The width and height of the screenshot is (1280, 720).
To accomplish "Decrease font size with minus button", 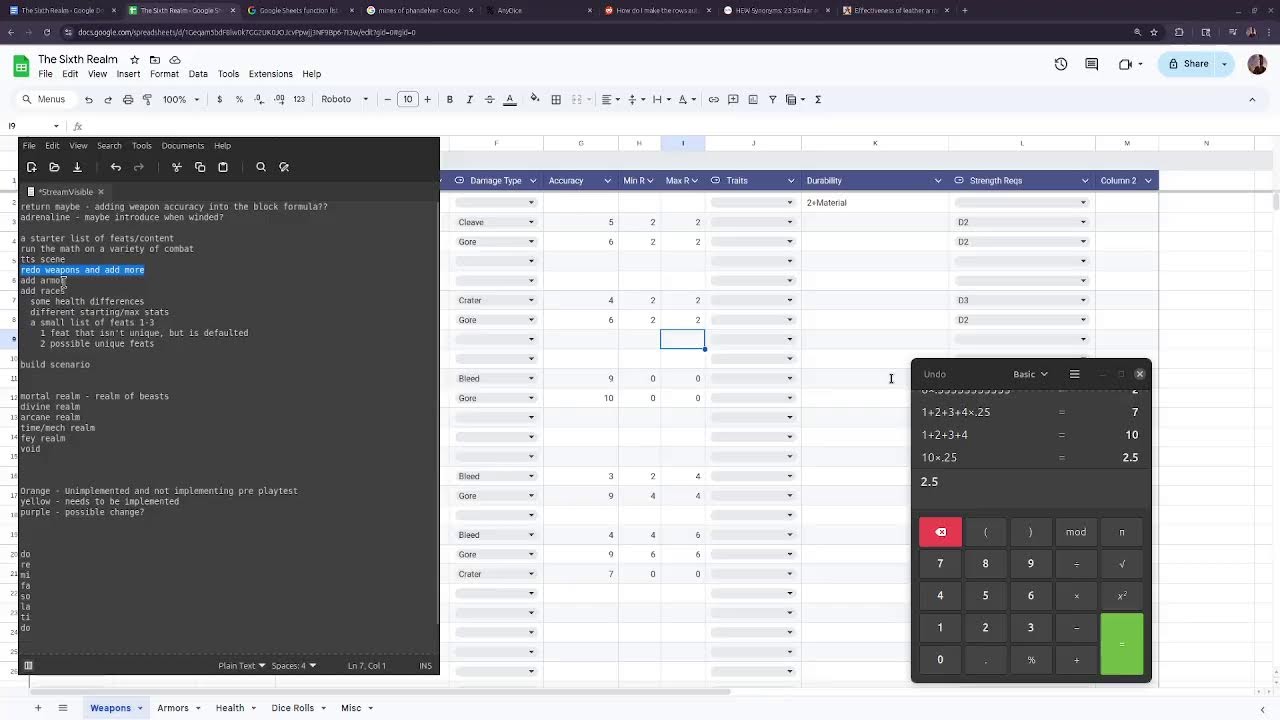I will pyautogui.click(x=387, y=99).
